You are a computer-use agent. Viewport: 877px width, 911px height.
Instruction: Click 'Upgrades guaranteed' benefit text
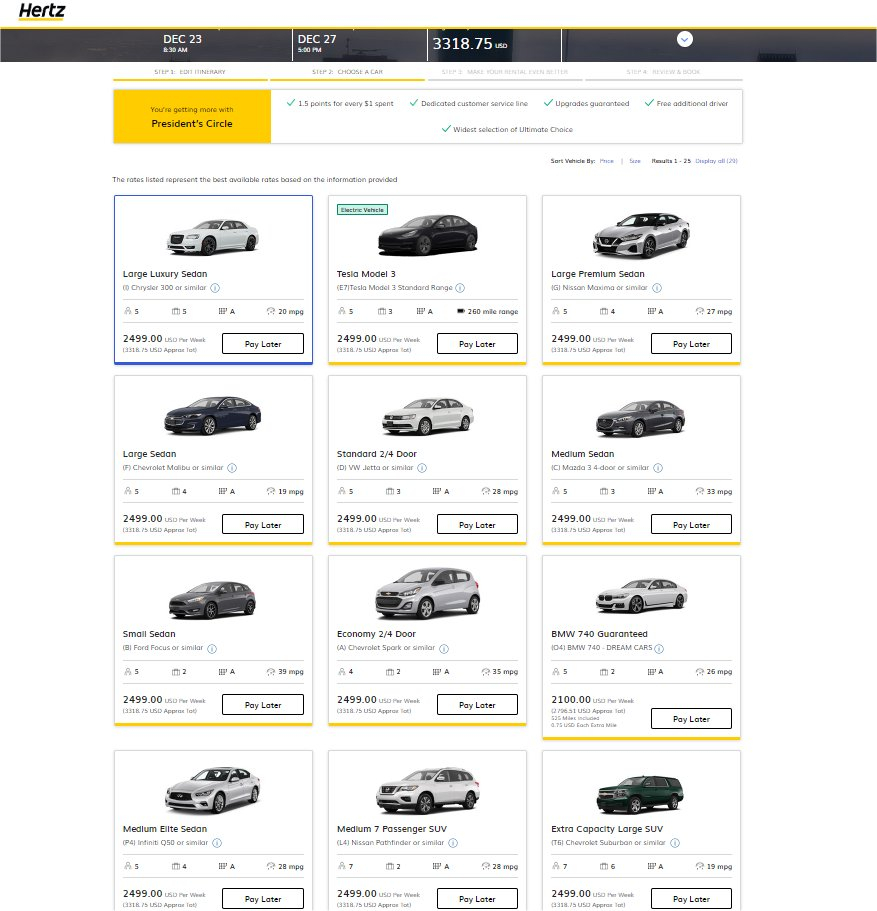pyautogui.click(x=592, y=103)
